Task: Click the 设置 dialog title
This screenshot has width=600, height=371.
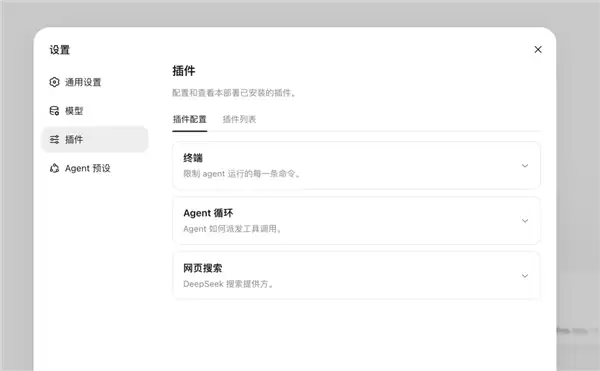Action: pos(60,50)
